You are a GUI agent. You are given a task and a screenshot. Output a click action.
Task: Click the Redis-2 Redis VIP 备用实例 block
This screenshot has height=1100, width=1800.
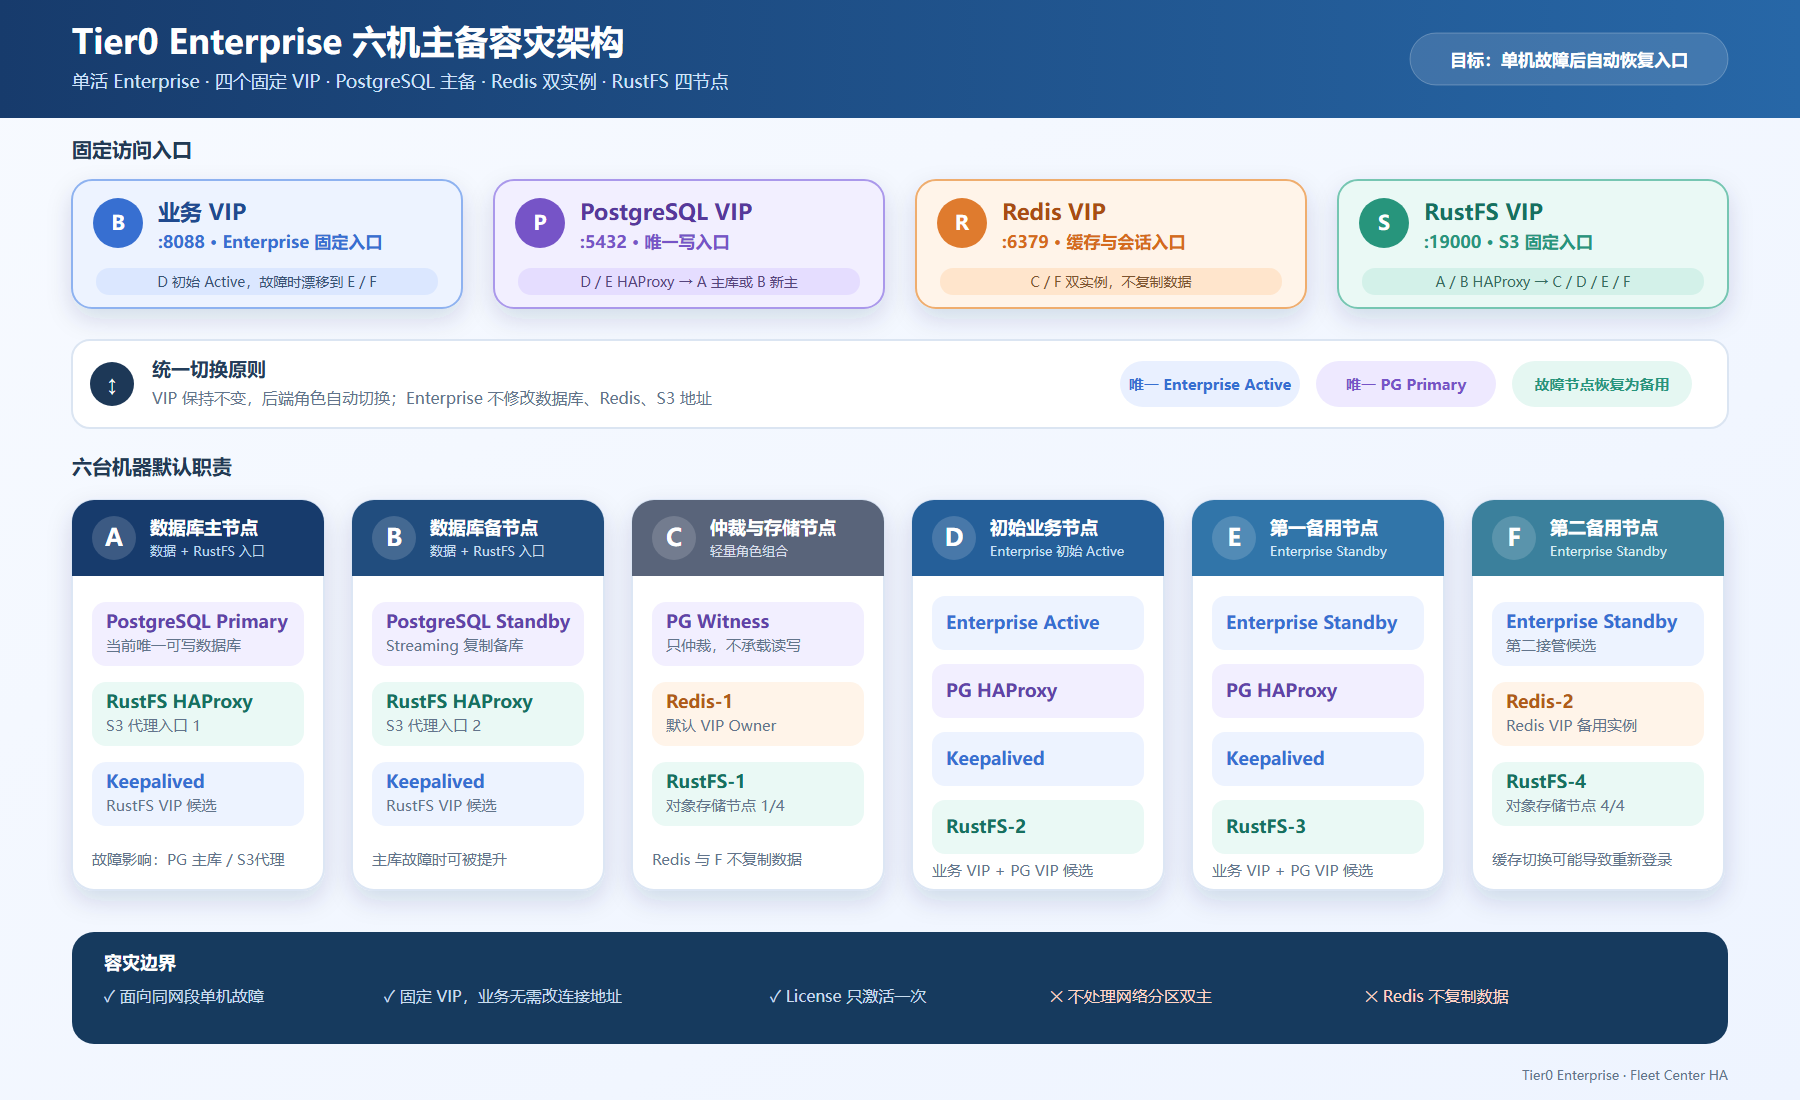coord(1598,713)
